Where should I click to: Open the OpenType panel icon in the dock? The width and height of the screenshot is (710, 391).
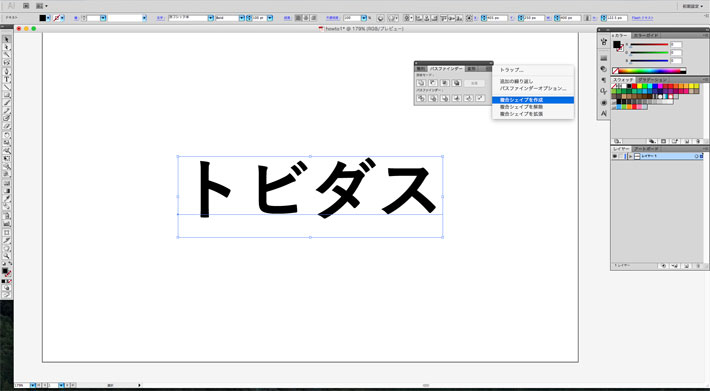click(x=604, y=91)
